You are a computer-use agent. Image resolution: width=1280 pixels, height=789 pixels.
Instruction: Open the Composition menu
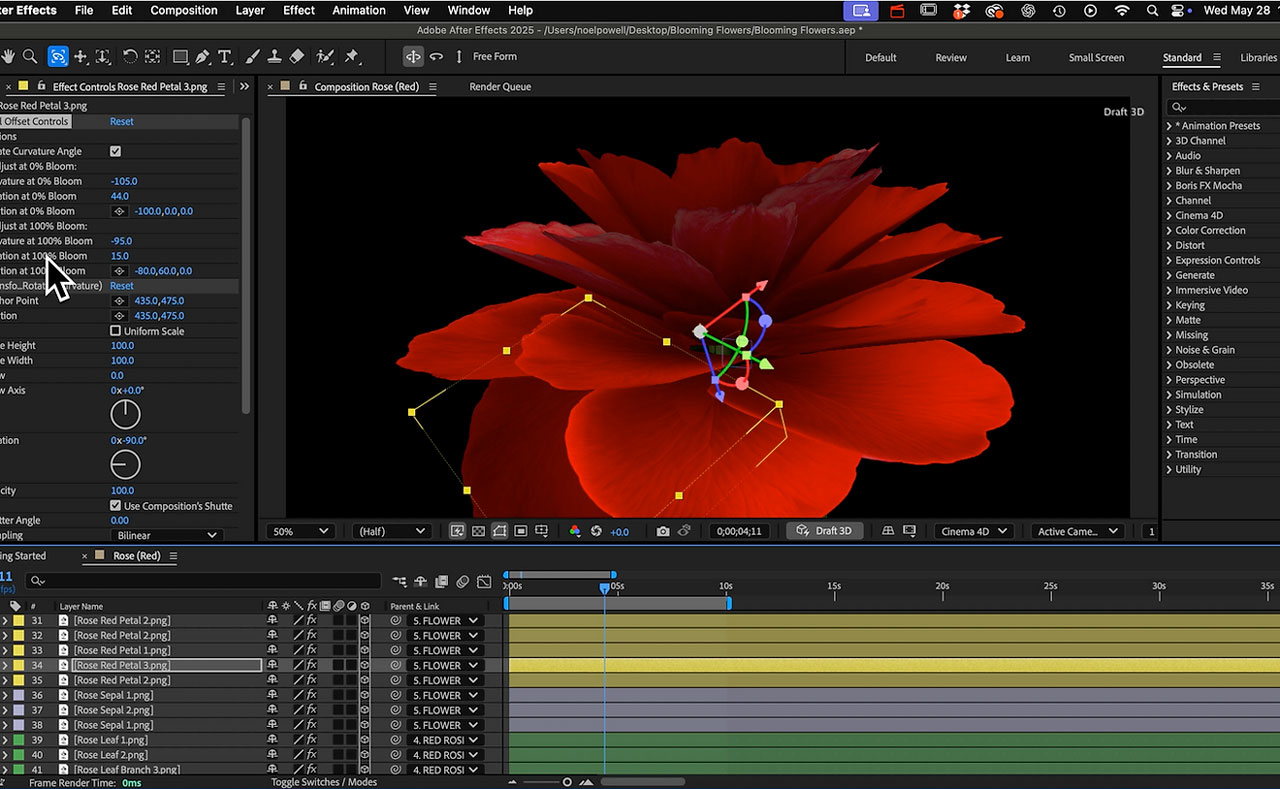183,10
